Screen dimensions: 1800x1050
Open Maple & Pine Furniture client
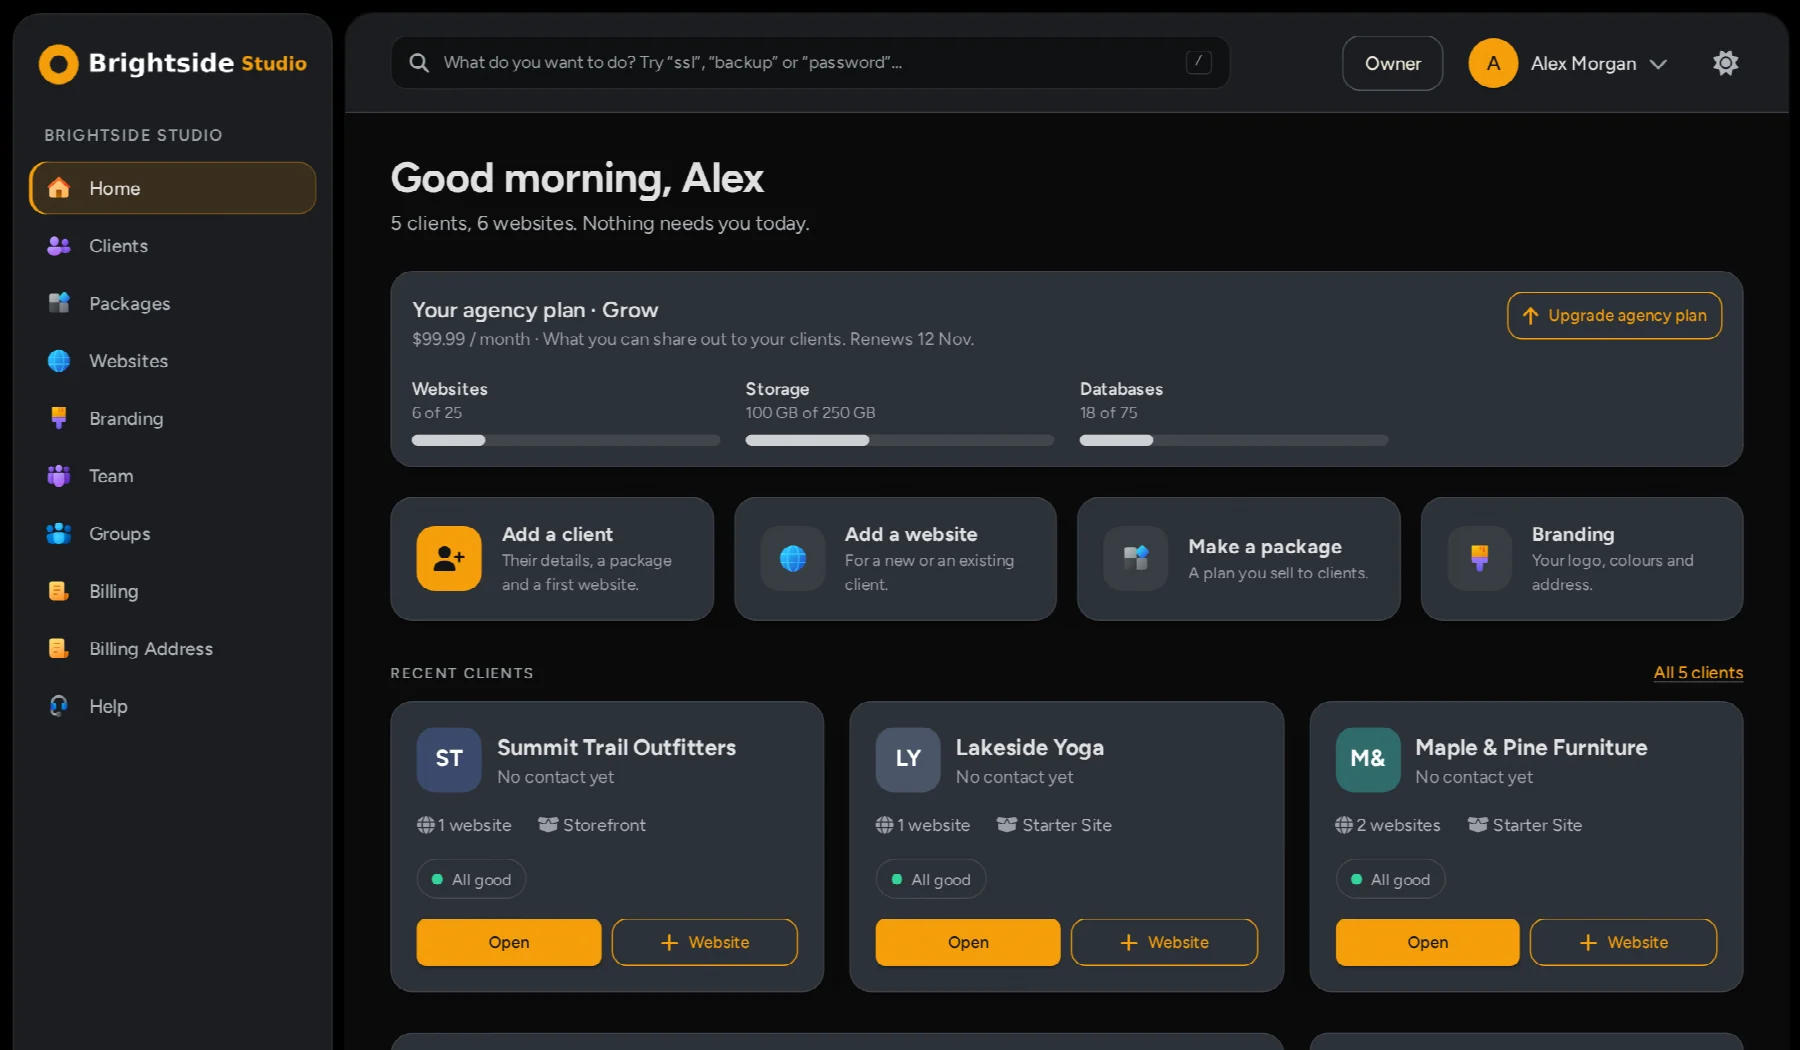pyautogui.click(x=1427, y=942)
